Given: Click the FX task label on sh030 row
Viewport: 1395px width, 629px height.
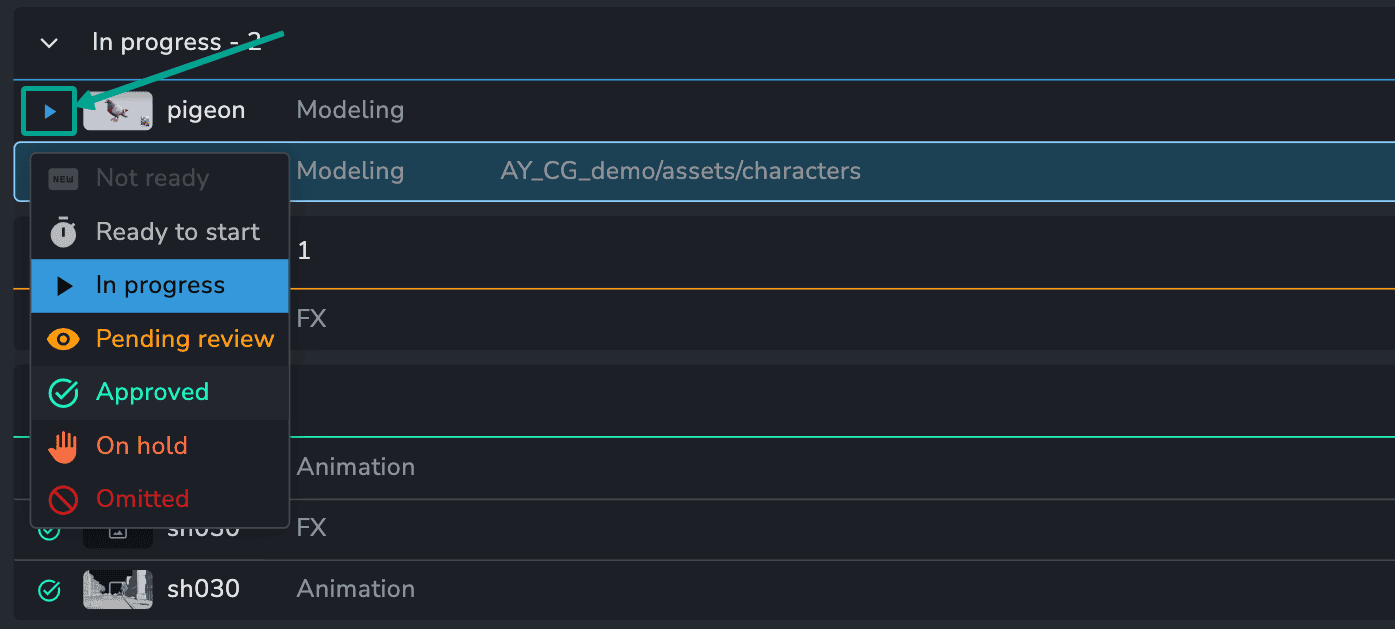Looking at the screenshot, I should click(311, 528).
